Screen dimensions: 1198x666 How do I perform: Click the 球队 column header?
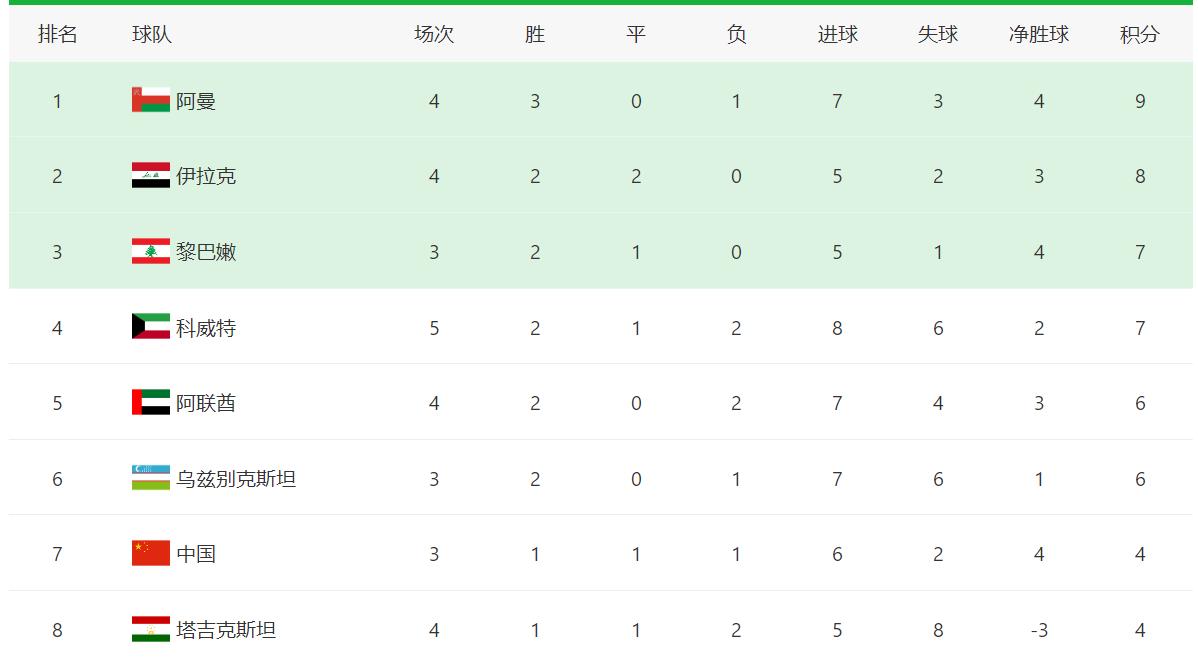click(x=152, y=34)
